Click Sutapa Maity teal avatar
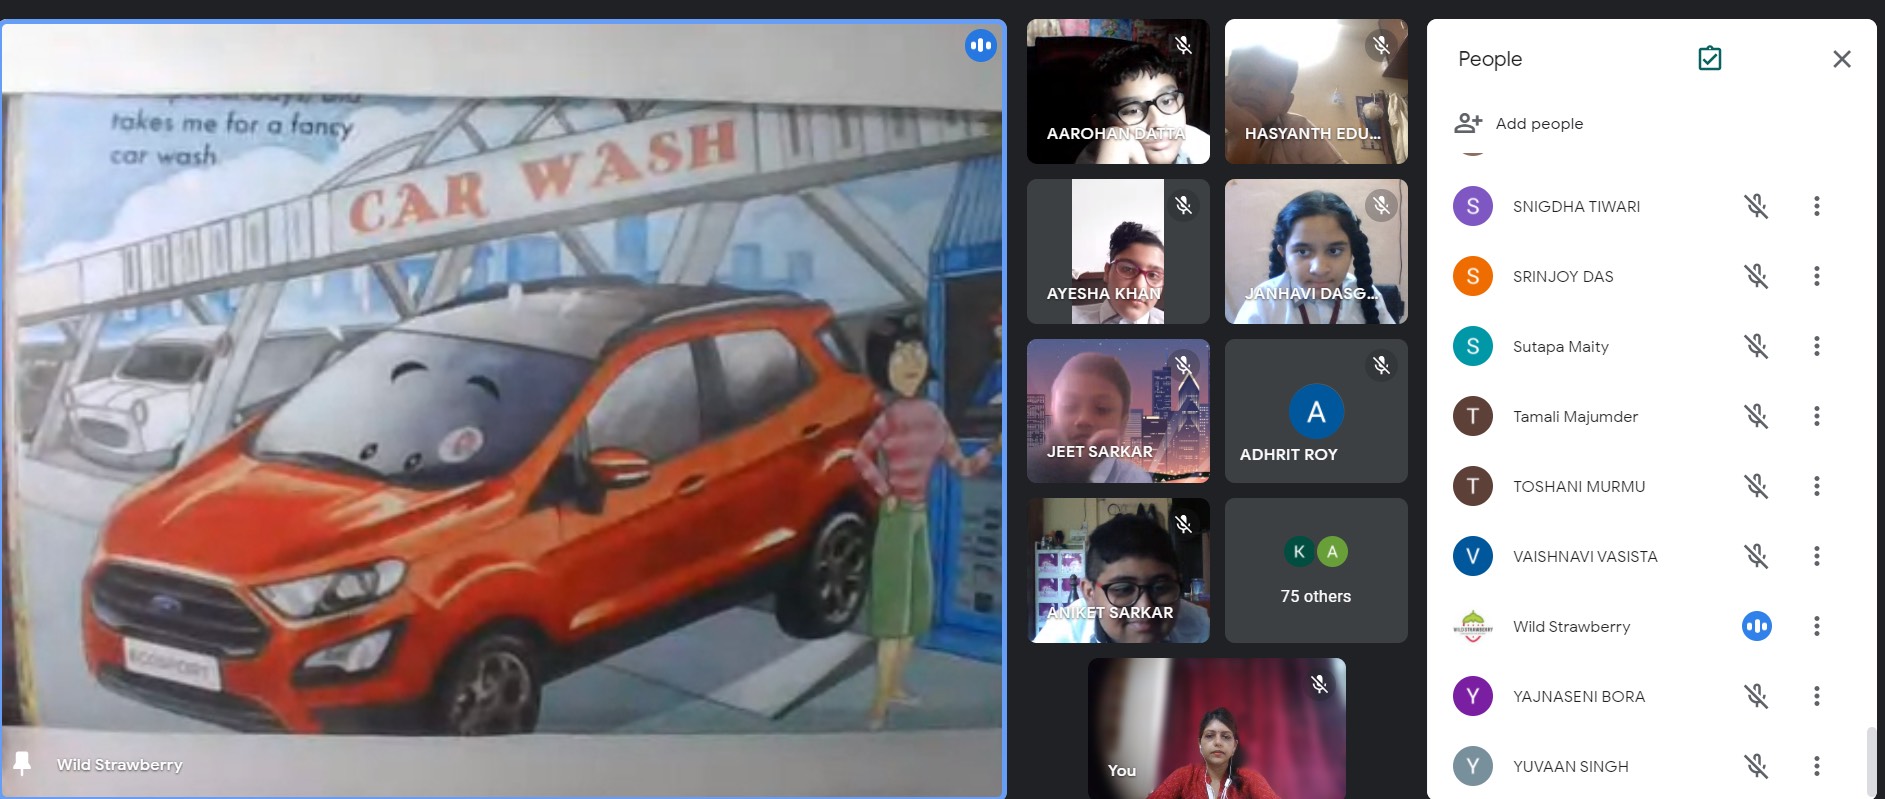The width and height of the screenshot is (1885, 799). pos(1473,346)
